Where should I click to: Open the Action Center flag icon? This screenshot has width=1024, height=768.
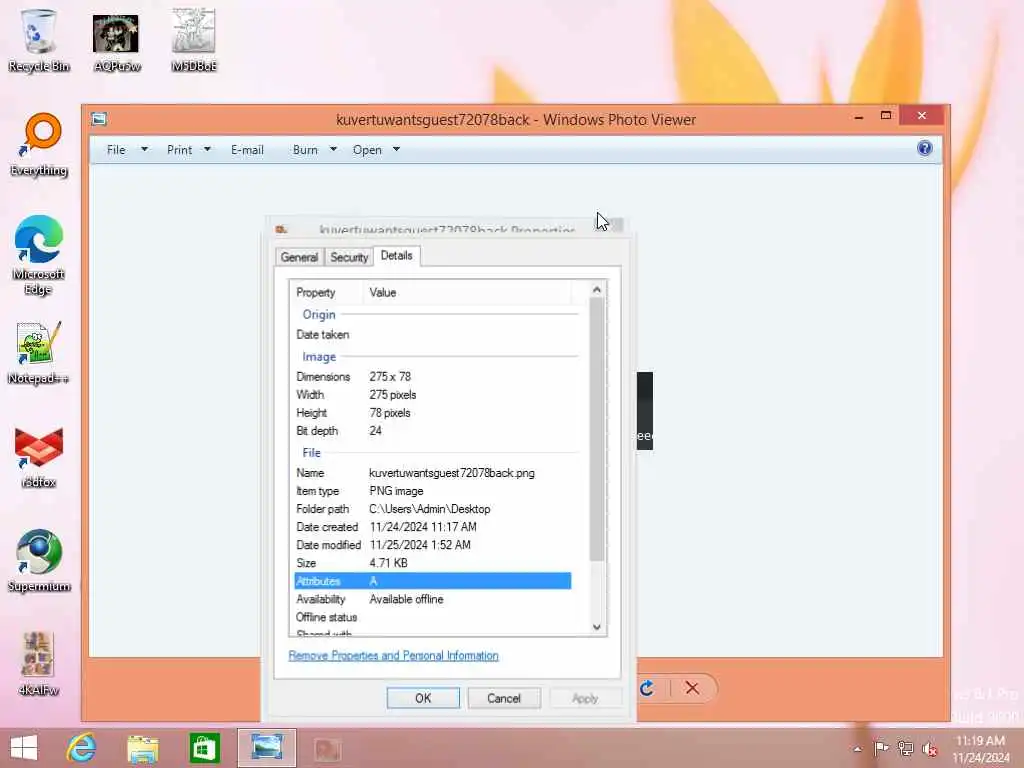tap(881, 748)
